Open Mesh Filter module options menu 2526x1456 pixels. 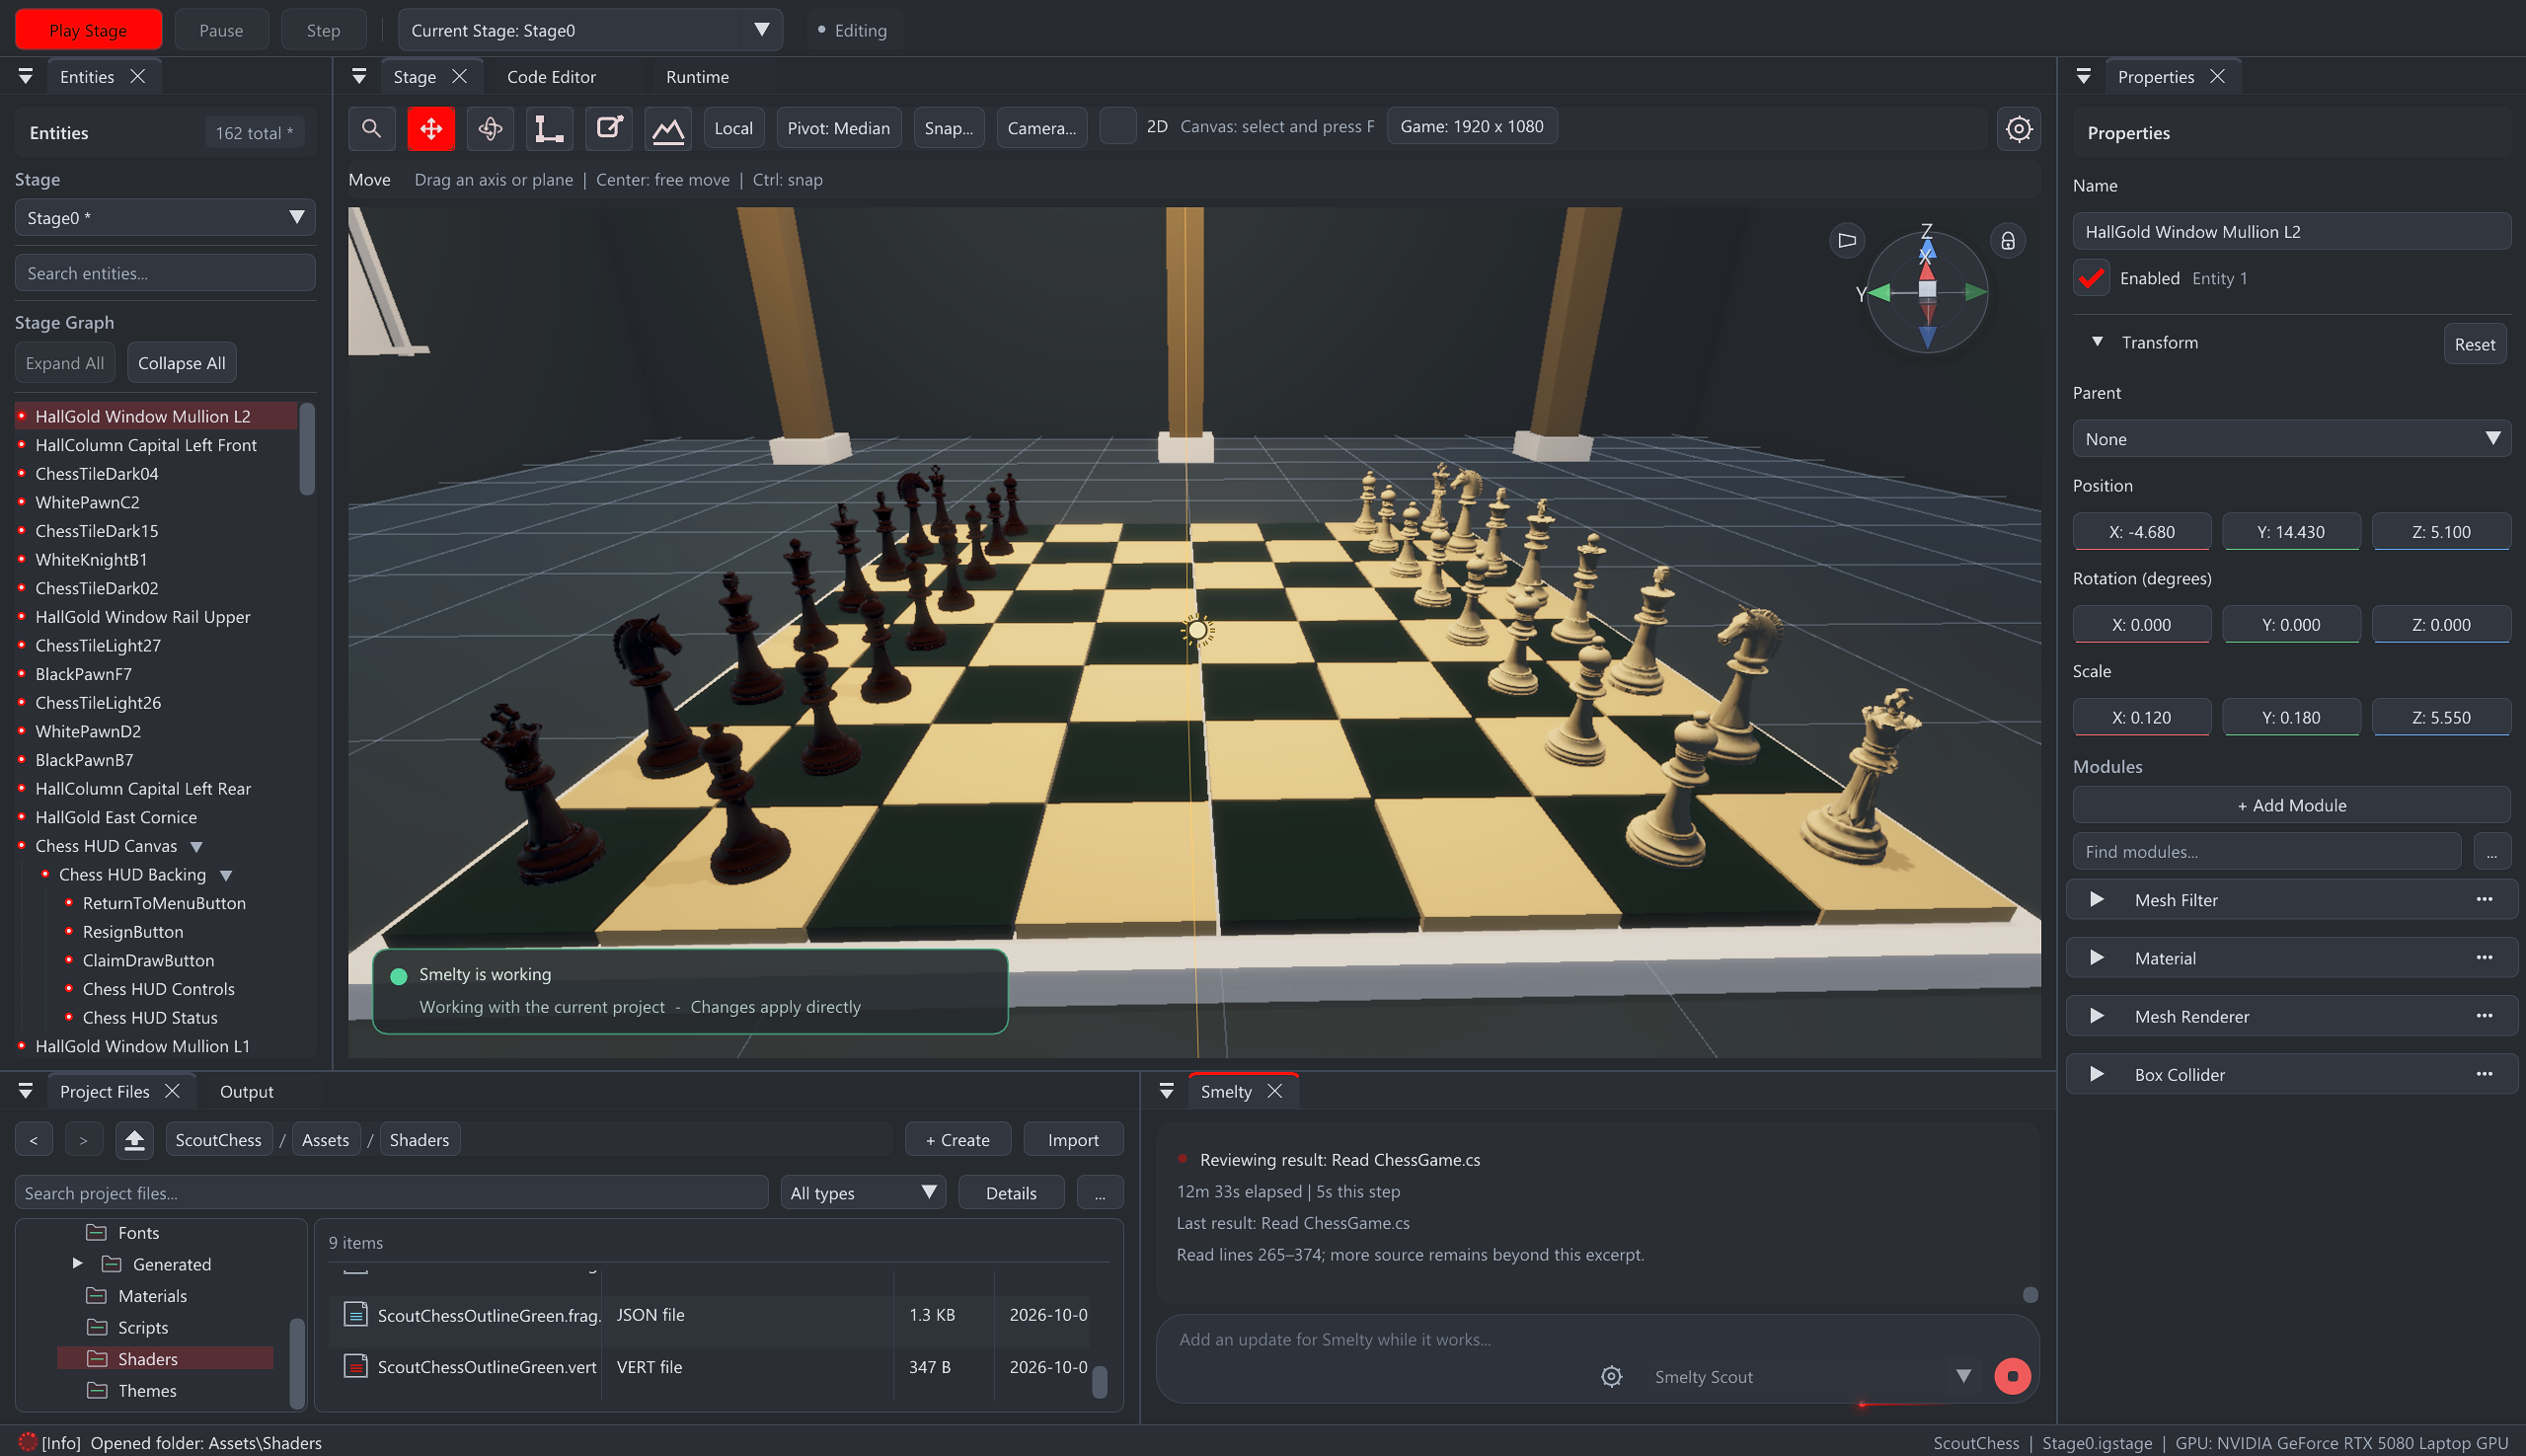tap(2484, 899)
